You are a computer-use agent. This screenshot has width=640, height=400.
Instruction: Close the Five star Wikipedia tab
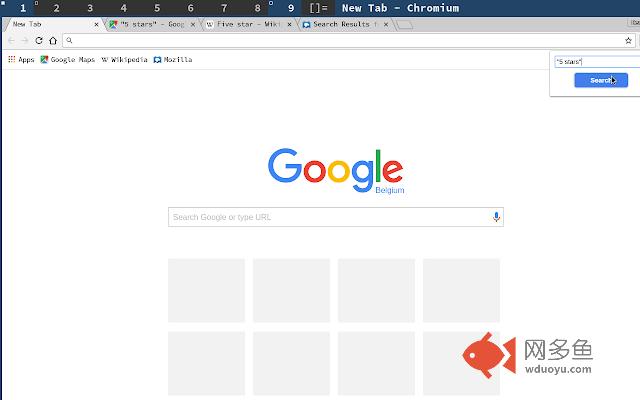point(289,24)
